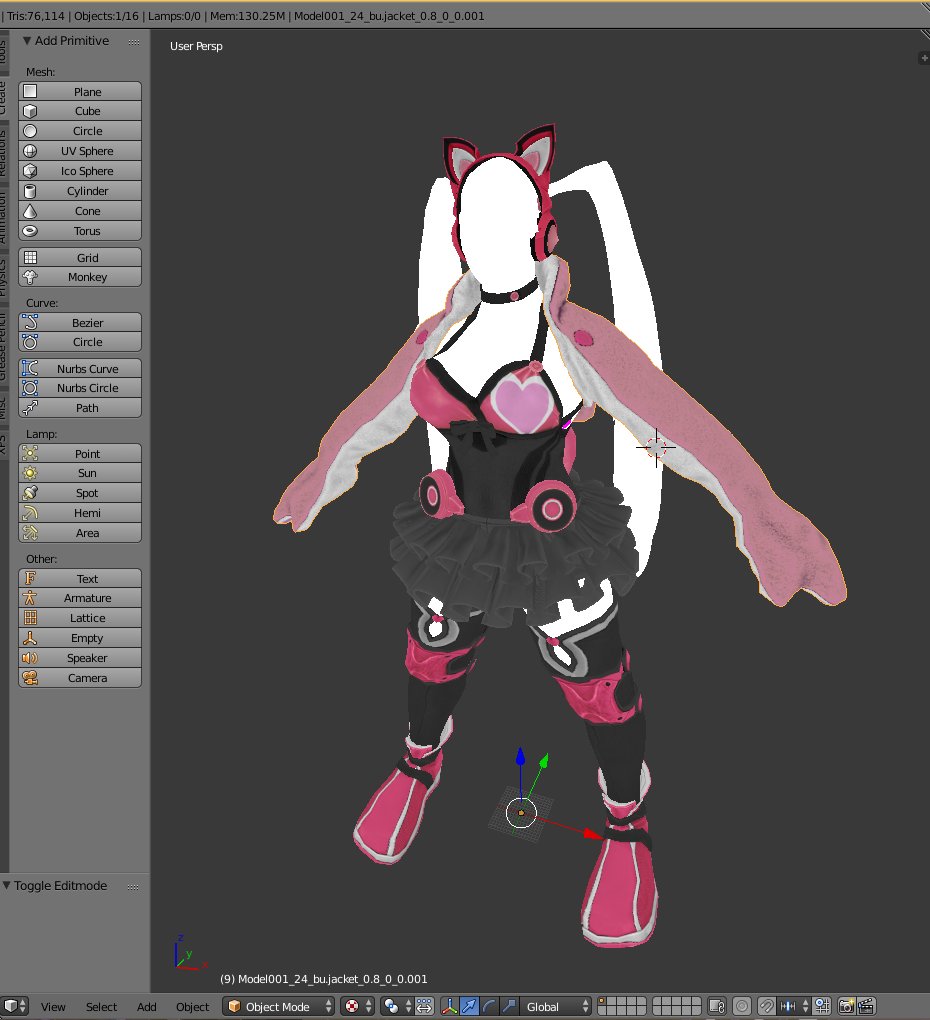
Task: Add a Point lamp
Action: [x=80, y=454]
